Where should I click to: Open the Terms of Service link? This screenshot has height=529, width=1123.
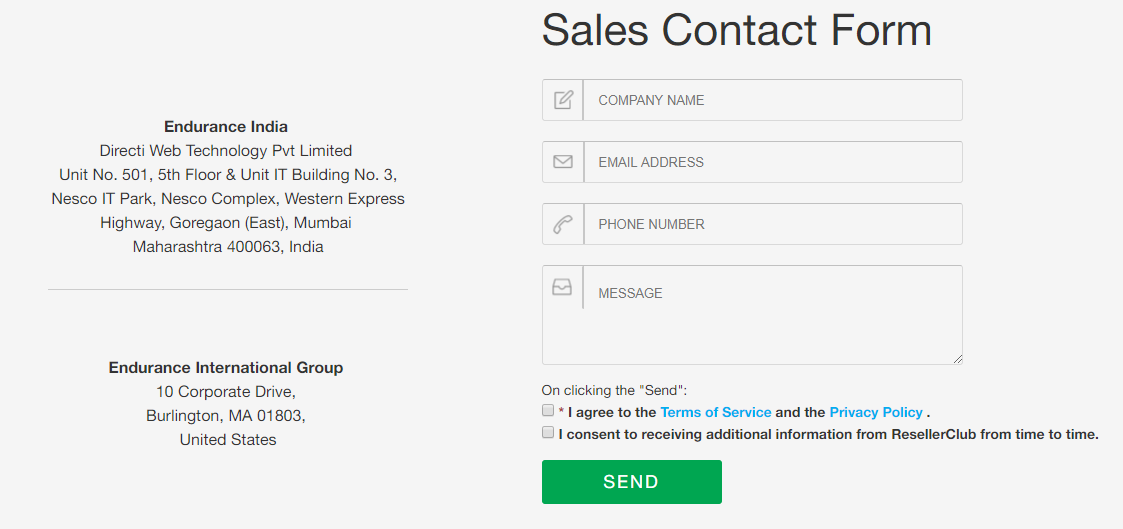point(715,412)
